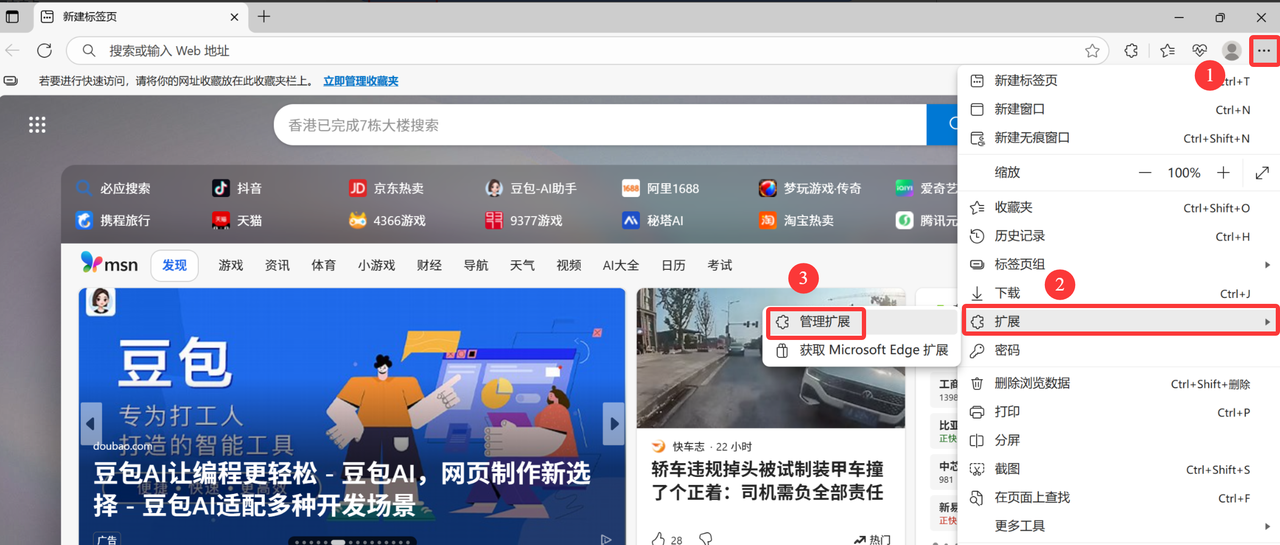Select 在页面上查找 menu entry

pos(1120,497)
